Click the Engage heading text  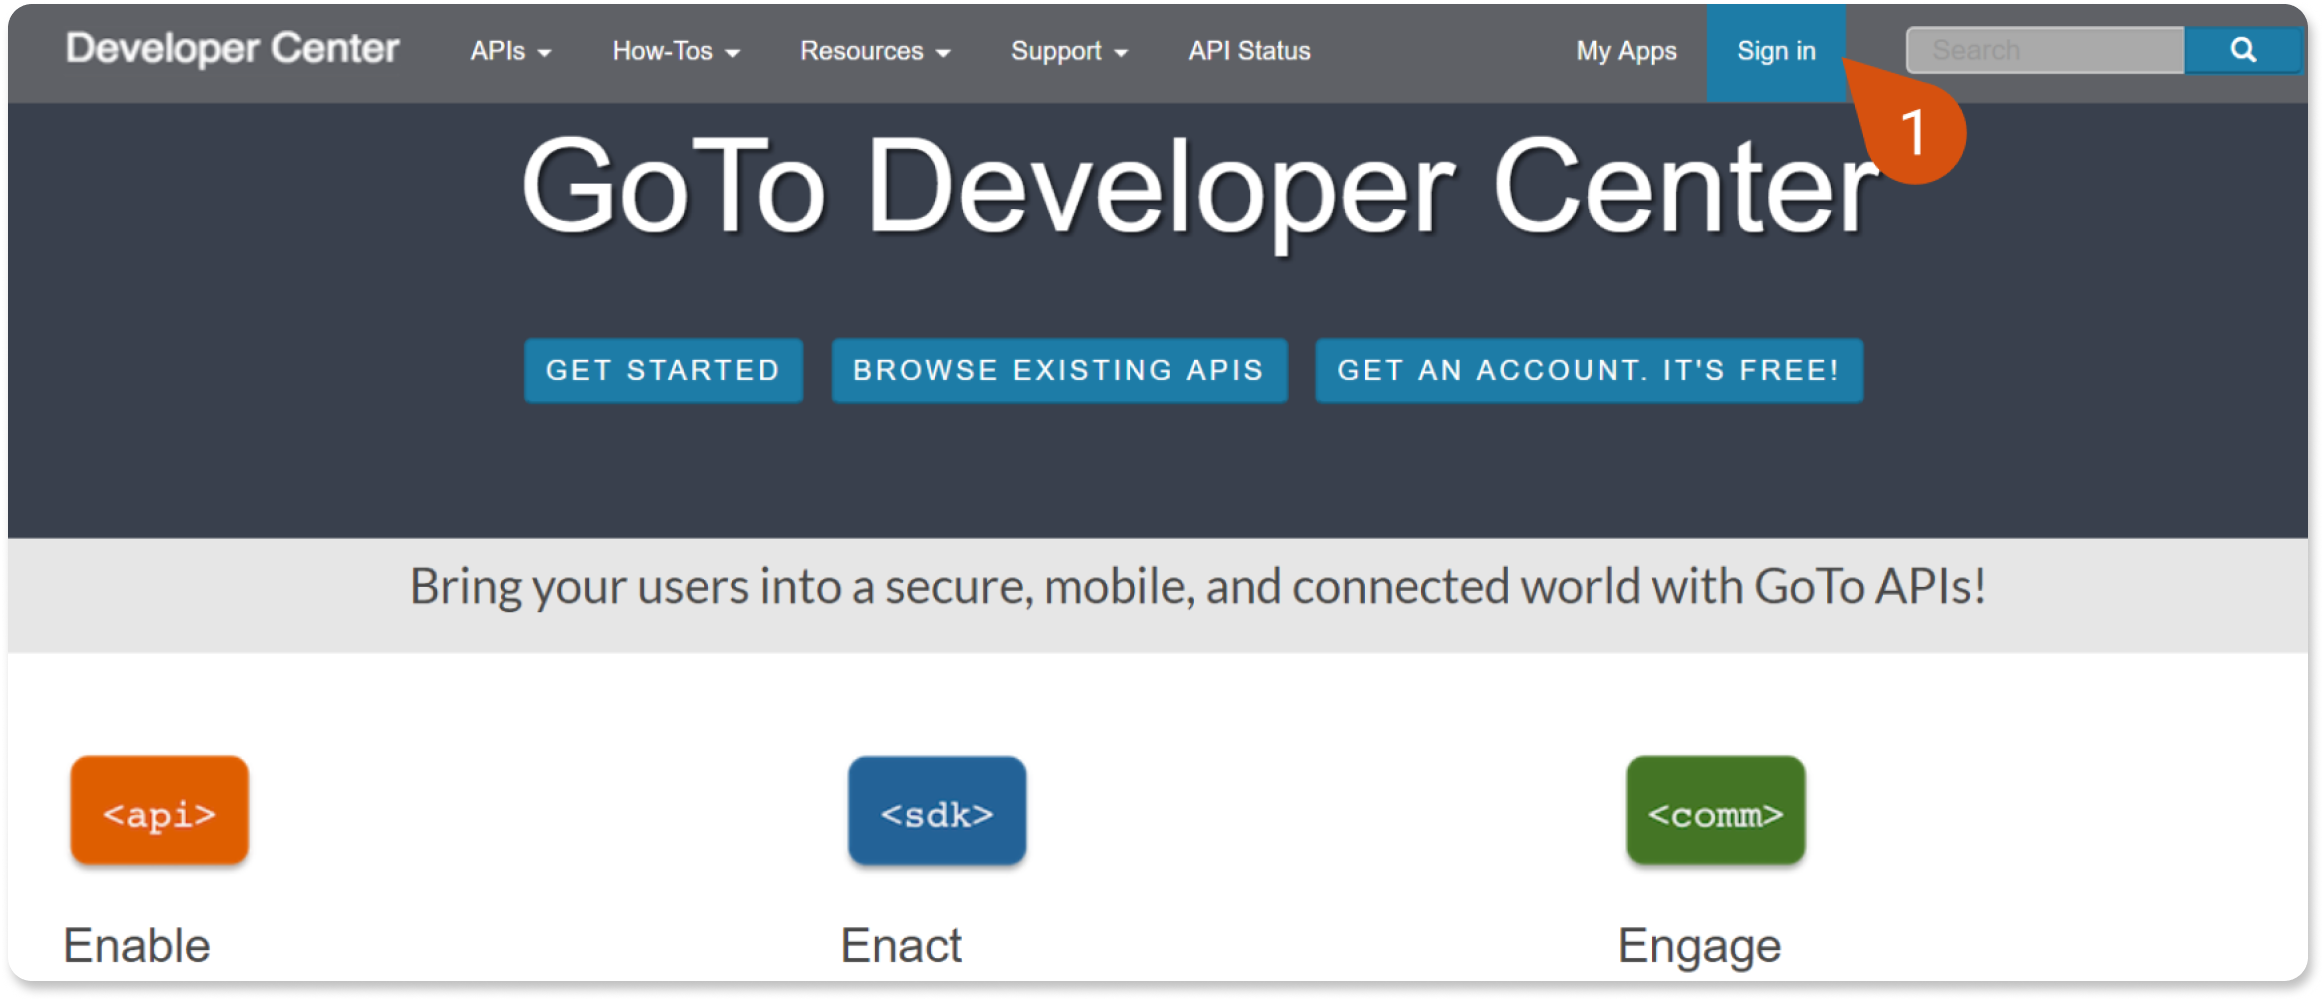tap(1699, 946)
